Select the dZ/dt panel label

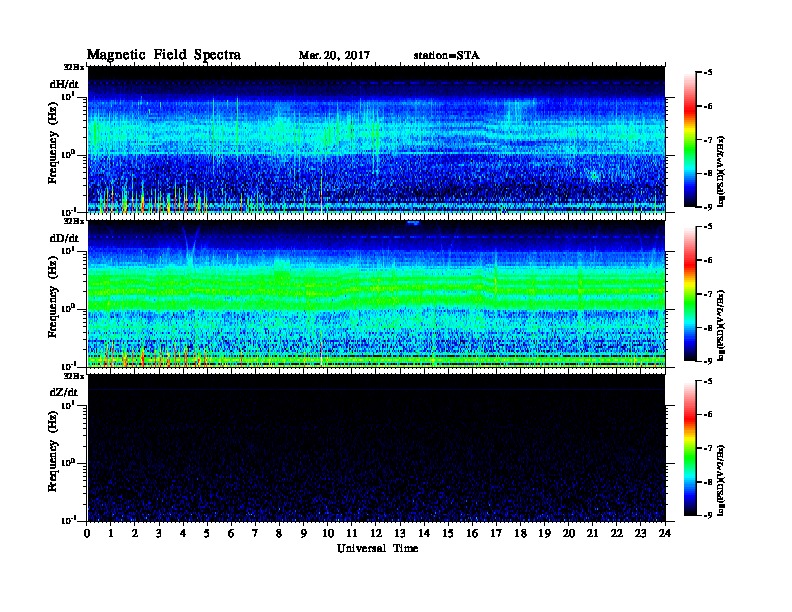64,392
